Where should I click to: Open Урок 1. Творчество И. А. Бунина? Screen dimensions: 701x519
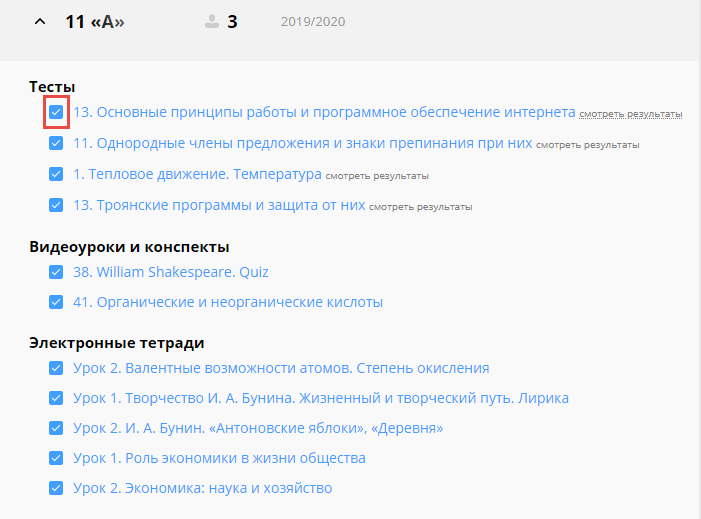click(321, 398)
